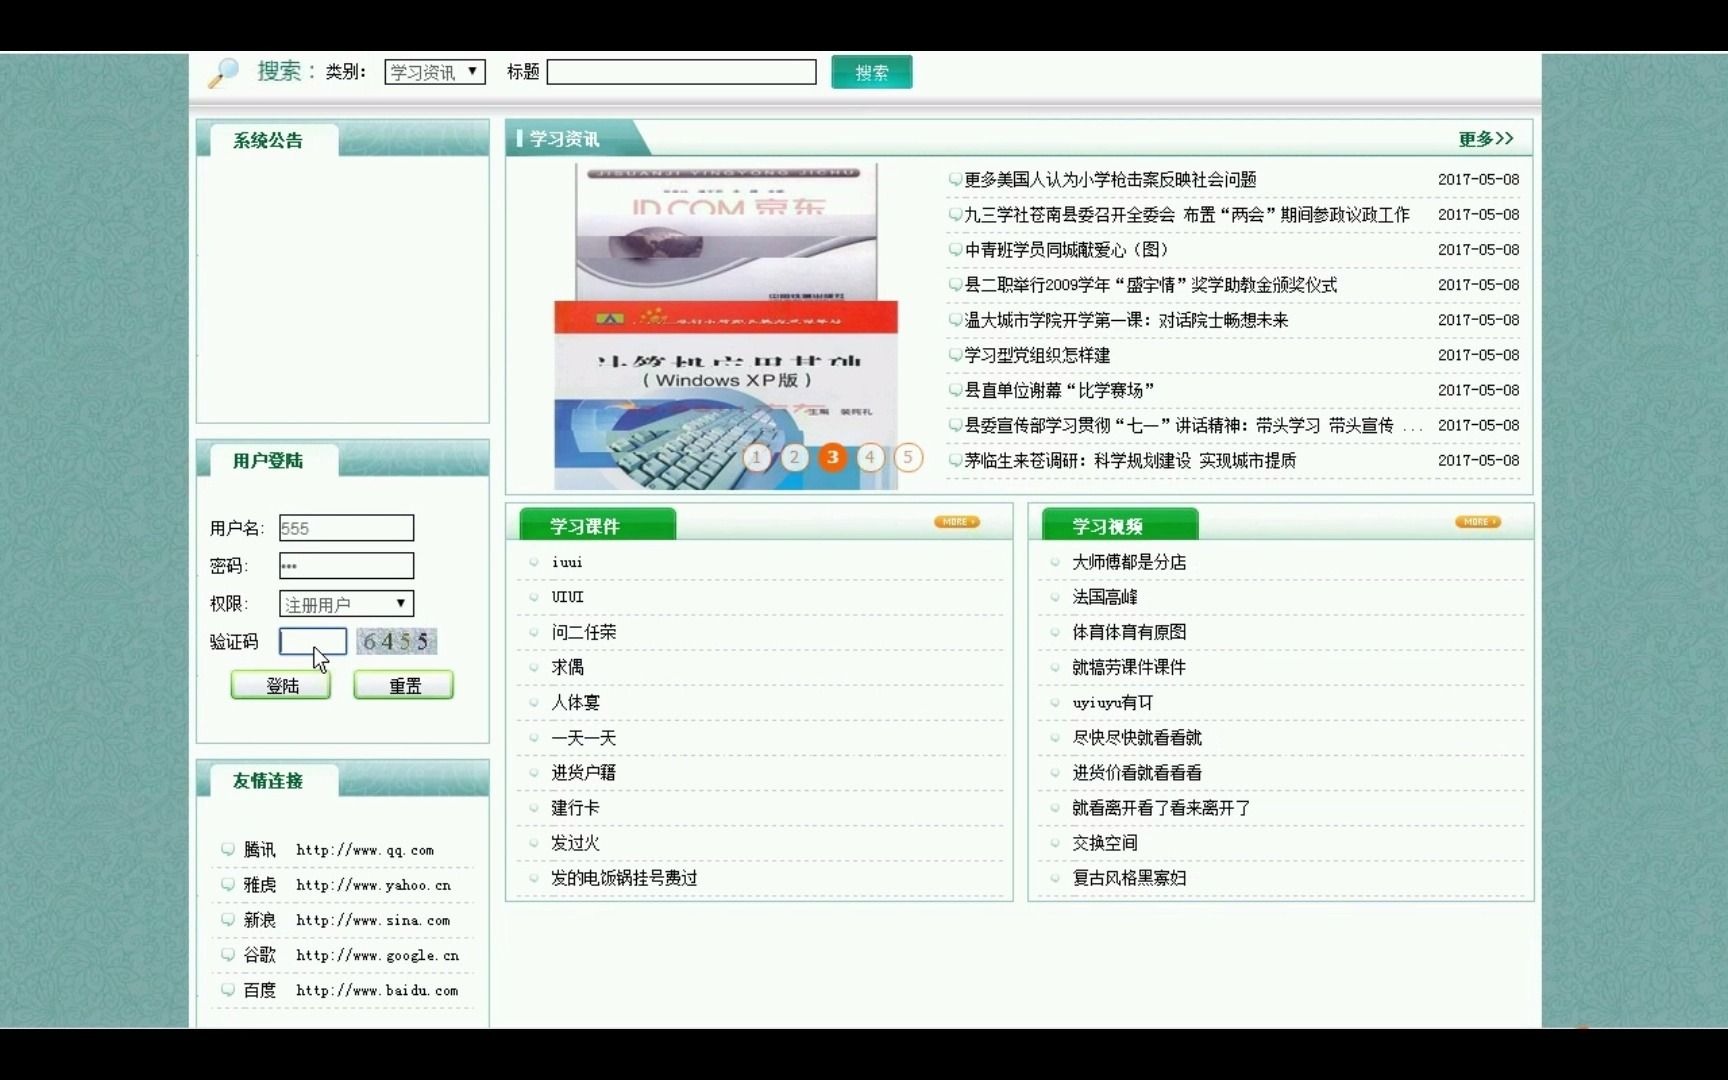Open 谷歌 friendly link www.google.cn
This screenshot has height=1080, width=1728.
[x=352, y=955]
